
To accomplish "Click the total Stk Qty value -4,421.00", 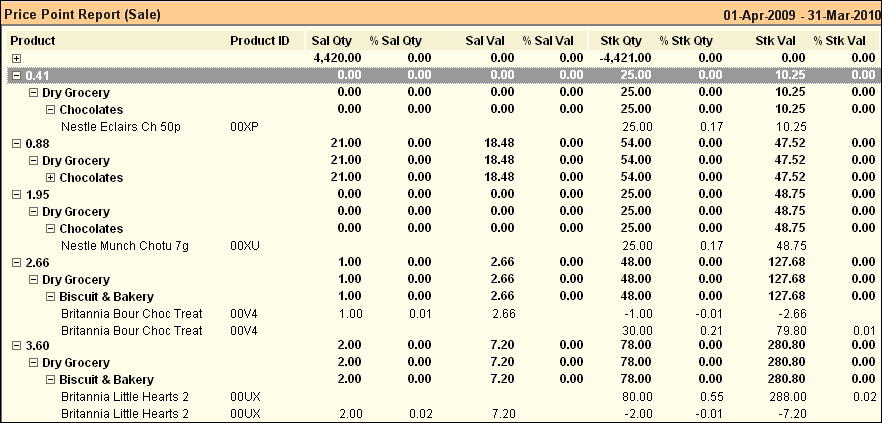I will pos(624,58).
